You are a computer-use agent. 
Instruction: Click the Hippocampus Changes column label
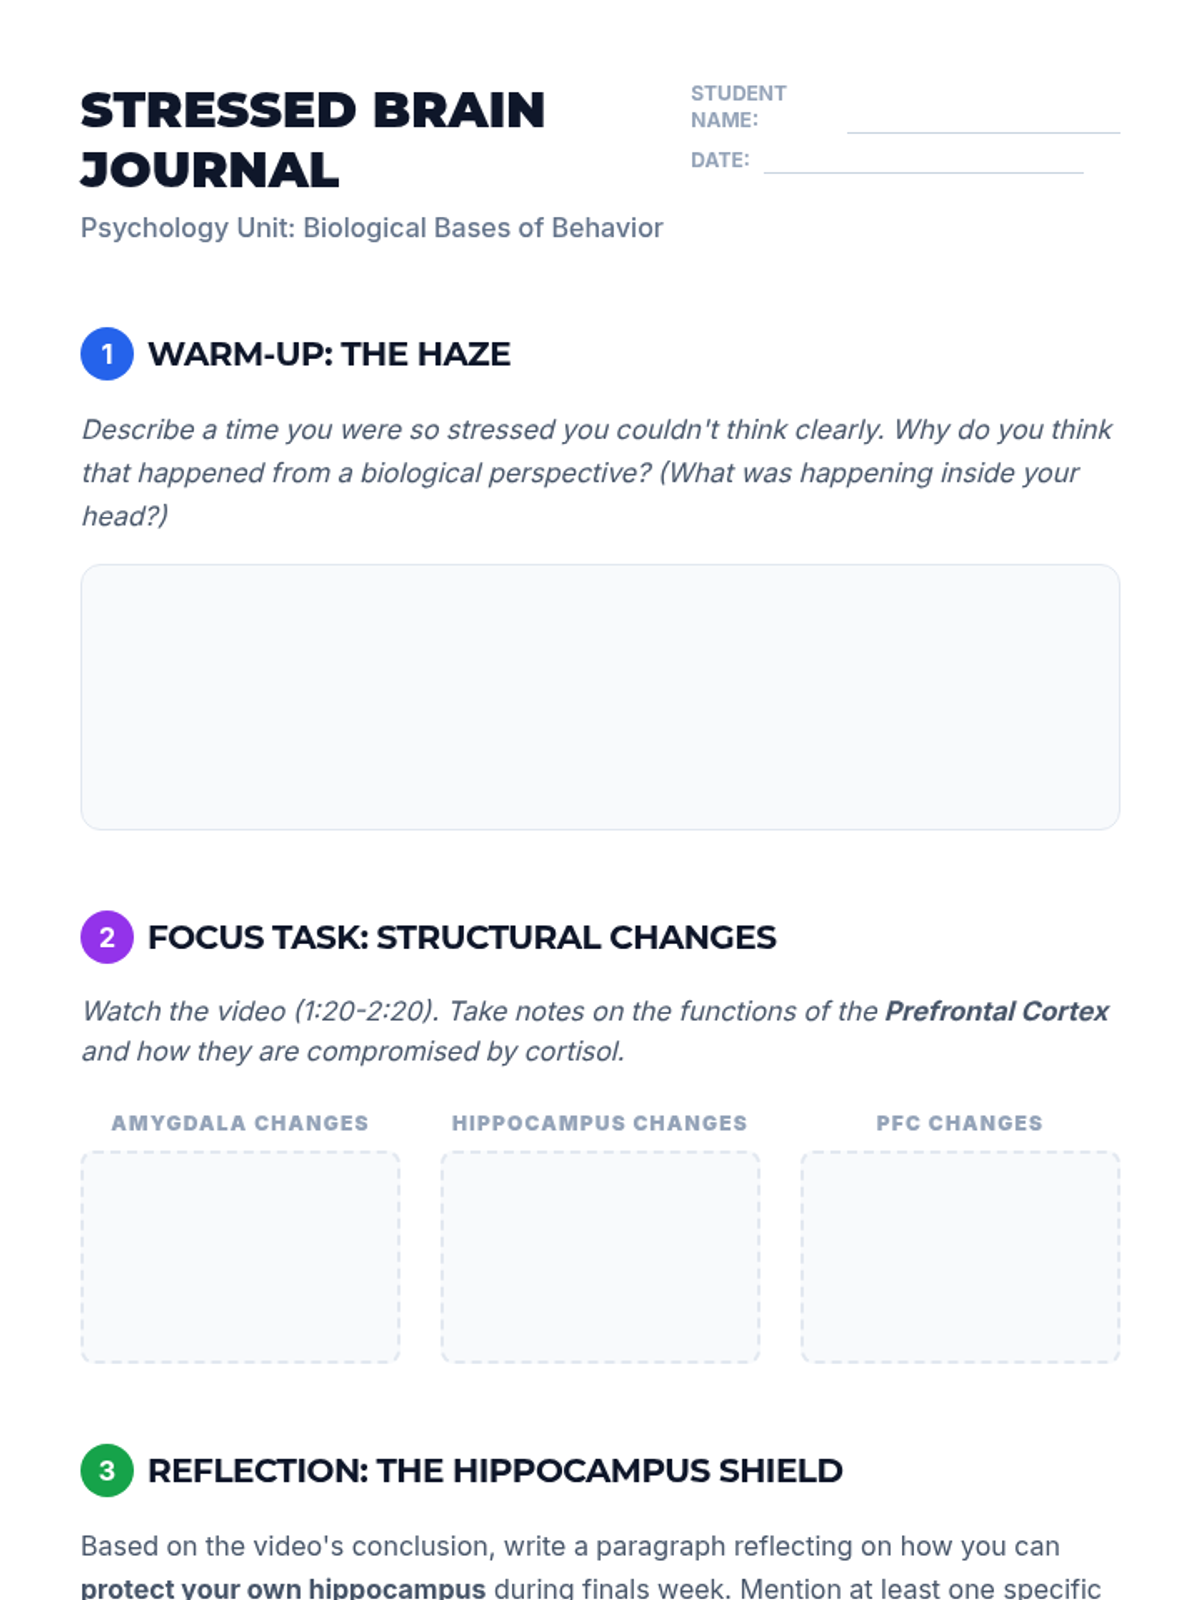click(x=600, y=1123)
